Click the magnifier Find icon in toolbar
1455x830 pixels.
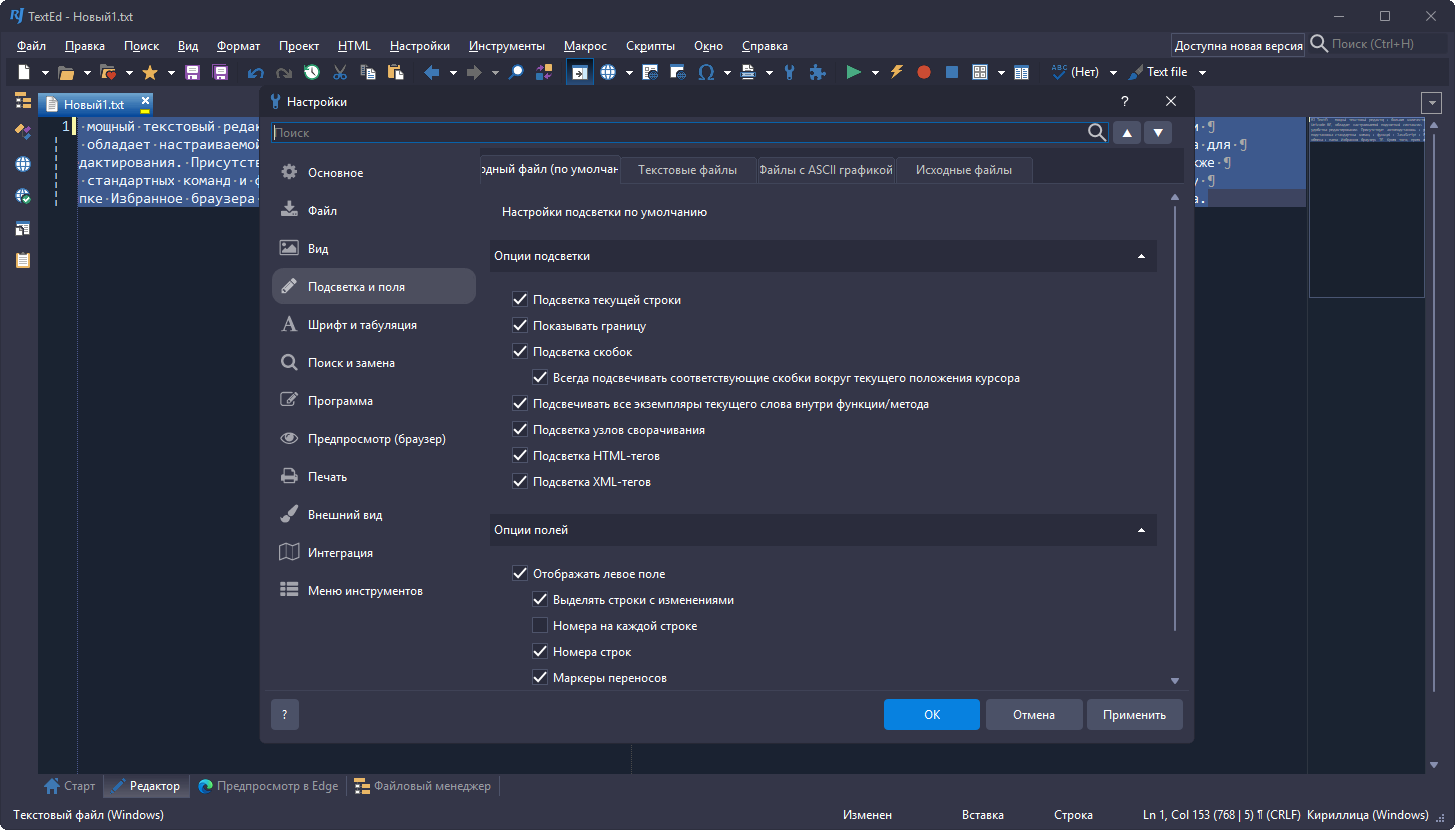point(516,72)
